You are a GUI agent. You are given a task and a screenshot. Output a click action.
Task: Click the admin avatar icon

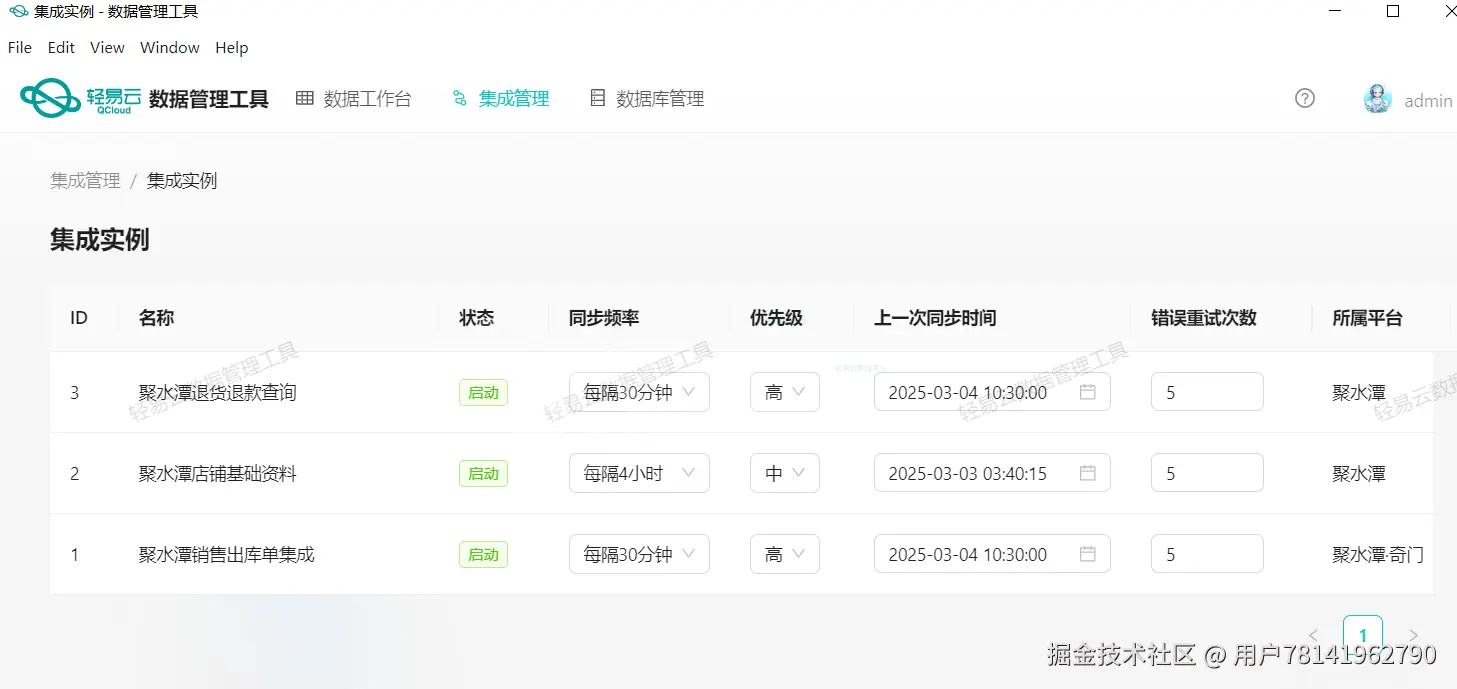[1376, 98]
